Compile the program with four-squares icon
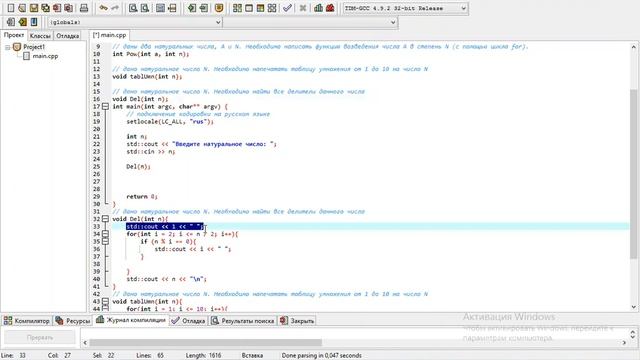 click(x=237, y=8)
